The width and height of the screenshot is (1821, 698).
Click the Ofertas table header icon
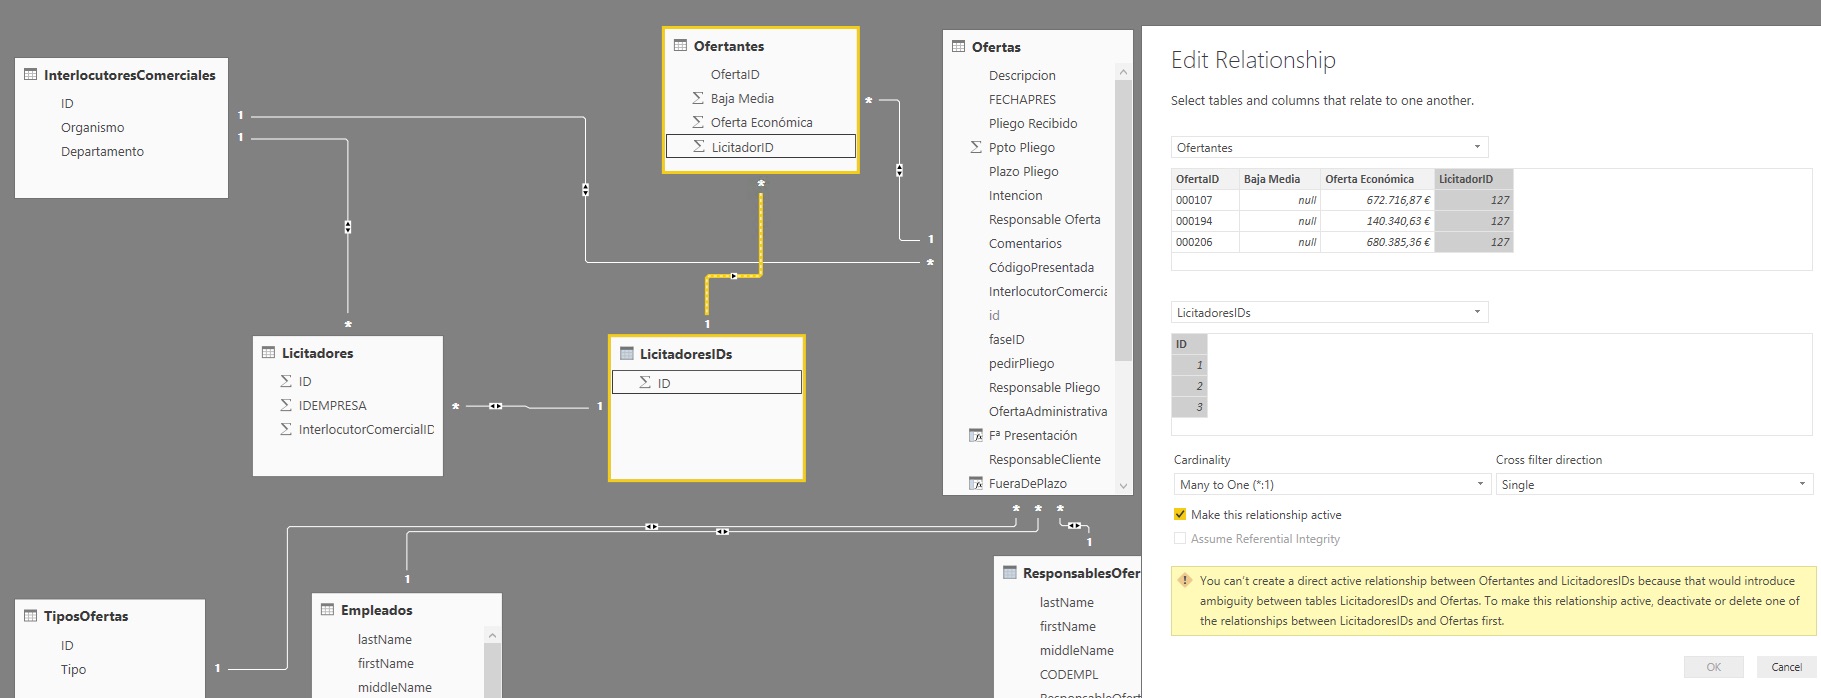[958, 46]
